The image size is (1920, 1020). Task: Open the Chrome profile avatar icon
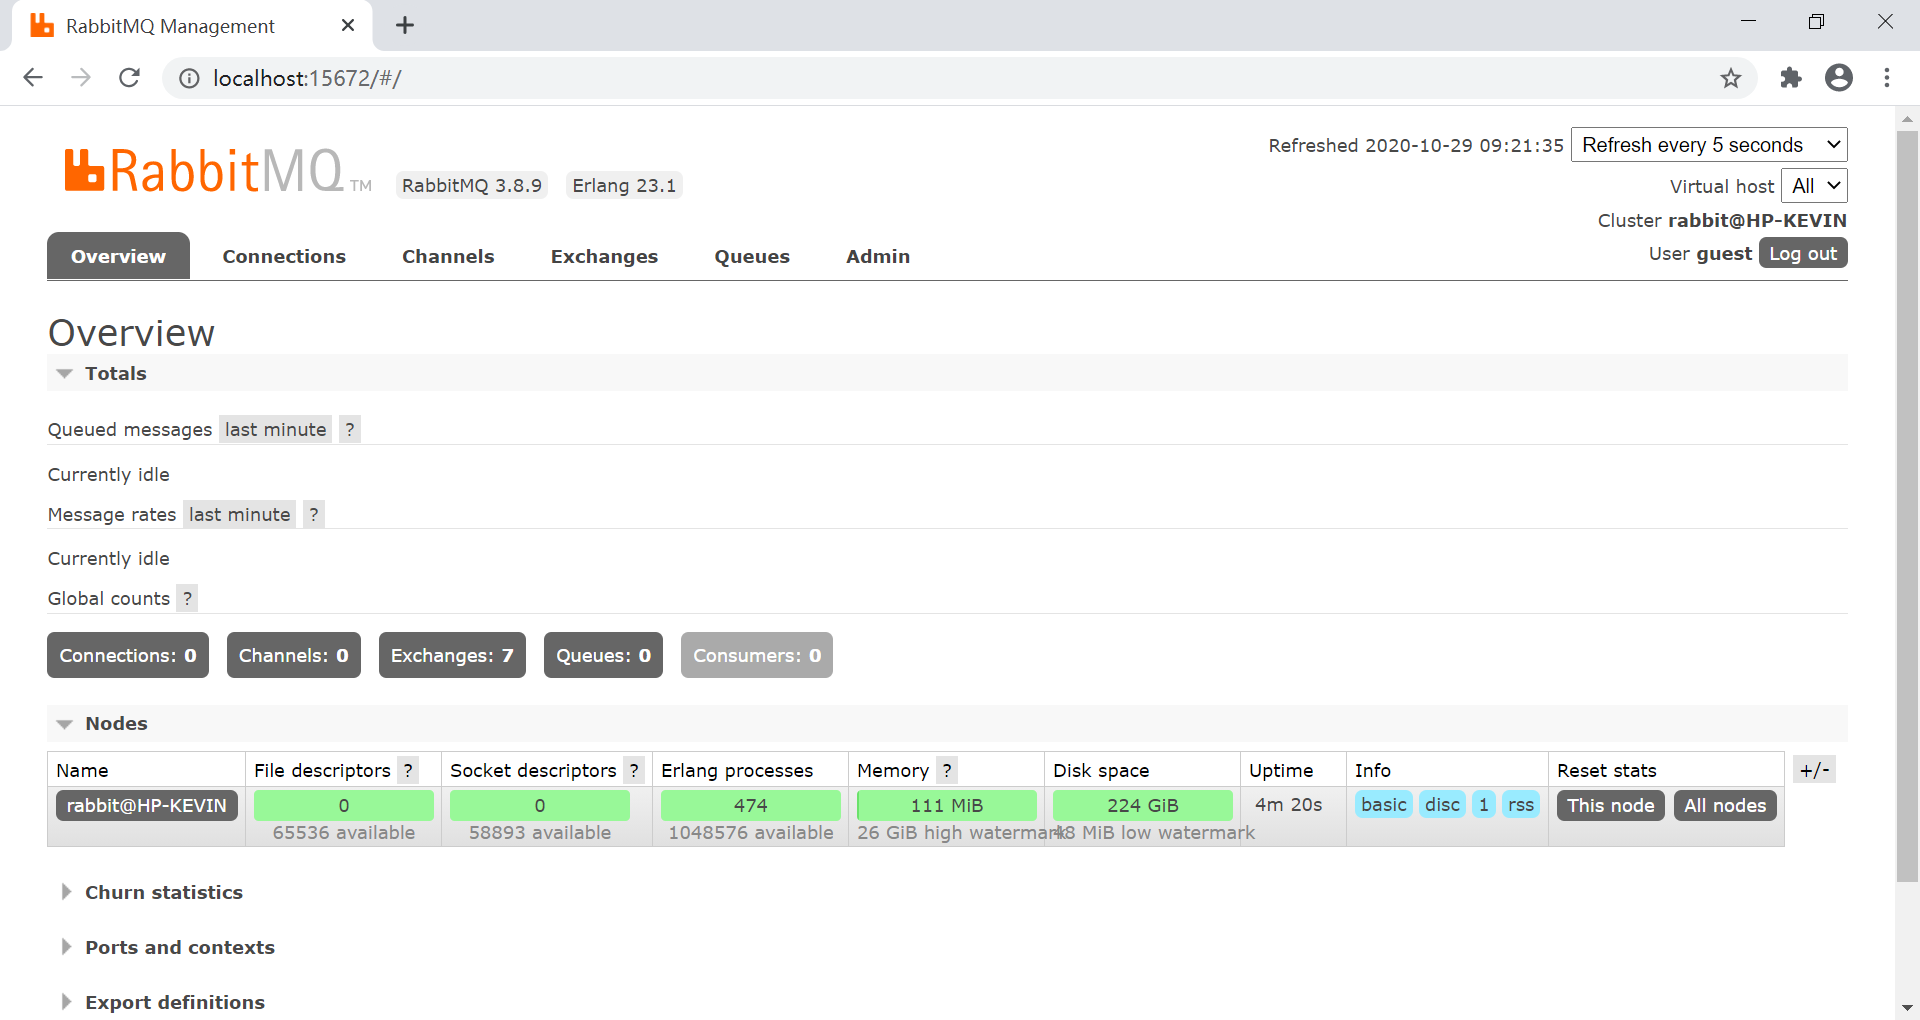tap(1839, 78)
